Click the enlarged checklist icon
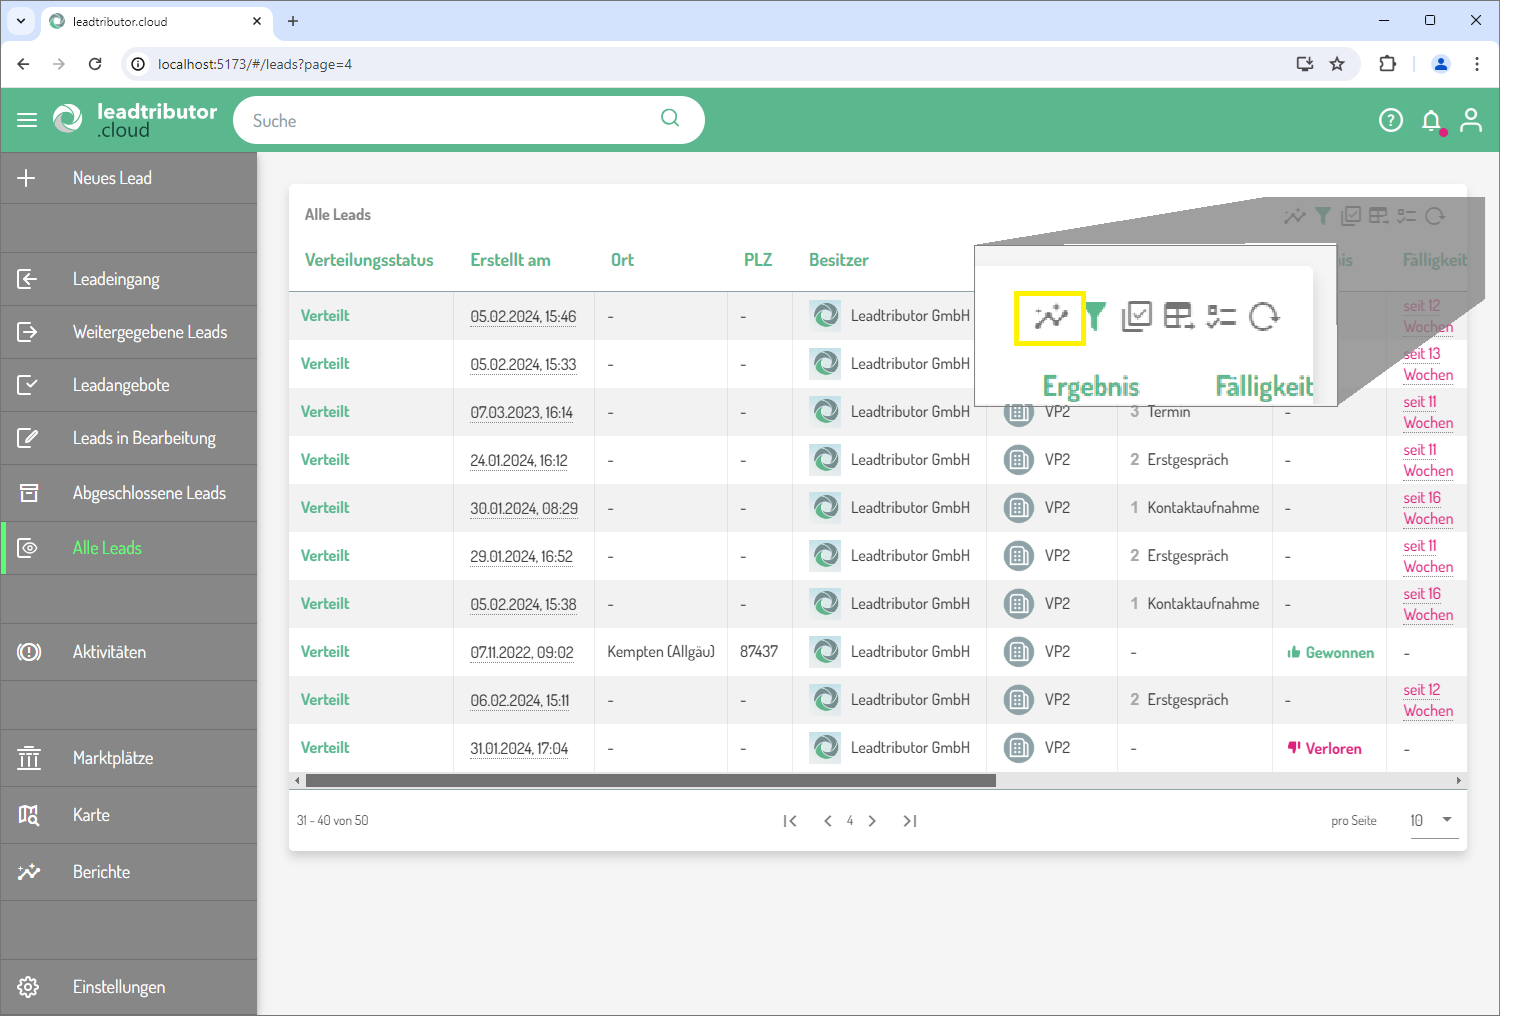Image resolution: width=1536 pixels, height=1016 pixels. pos(1221,317)
